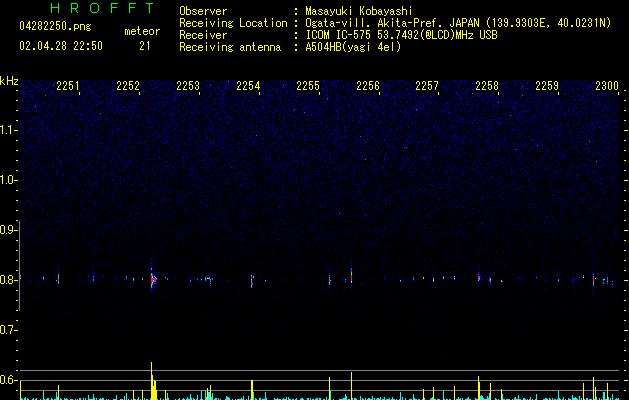Click the 2254 time marker
The image size is (629, 400).
click(x=248, y=85)
